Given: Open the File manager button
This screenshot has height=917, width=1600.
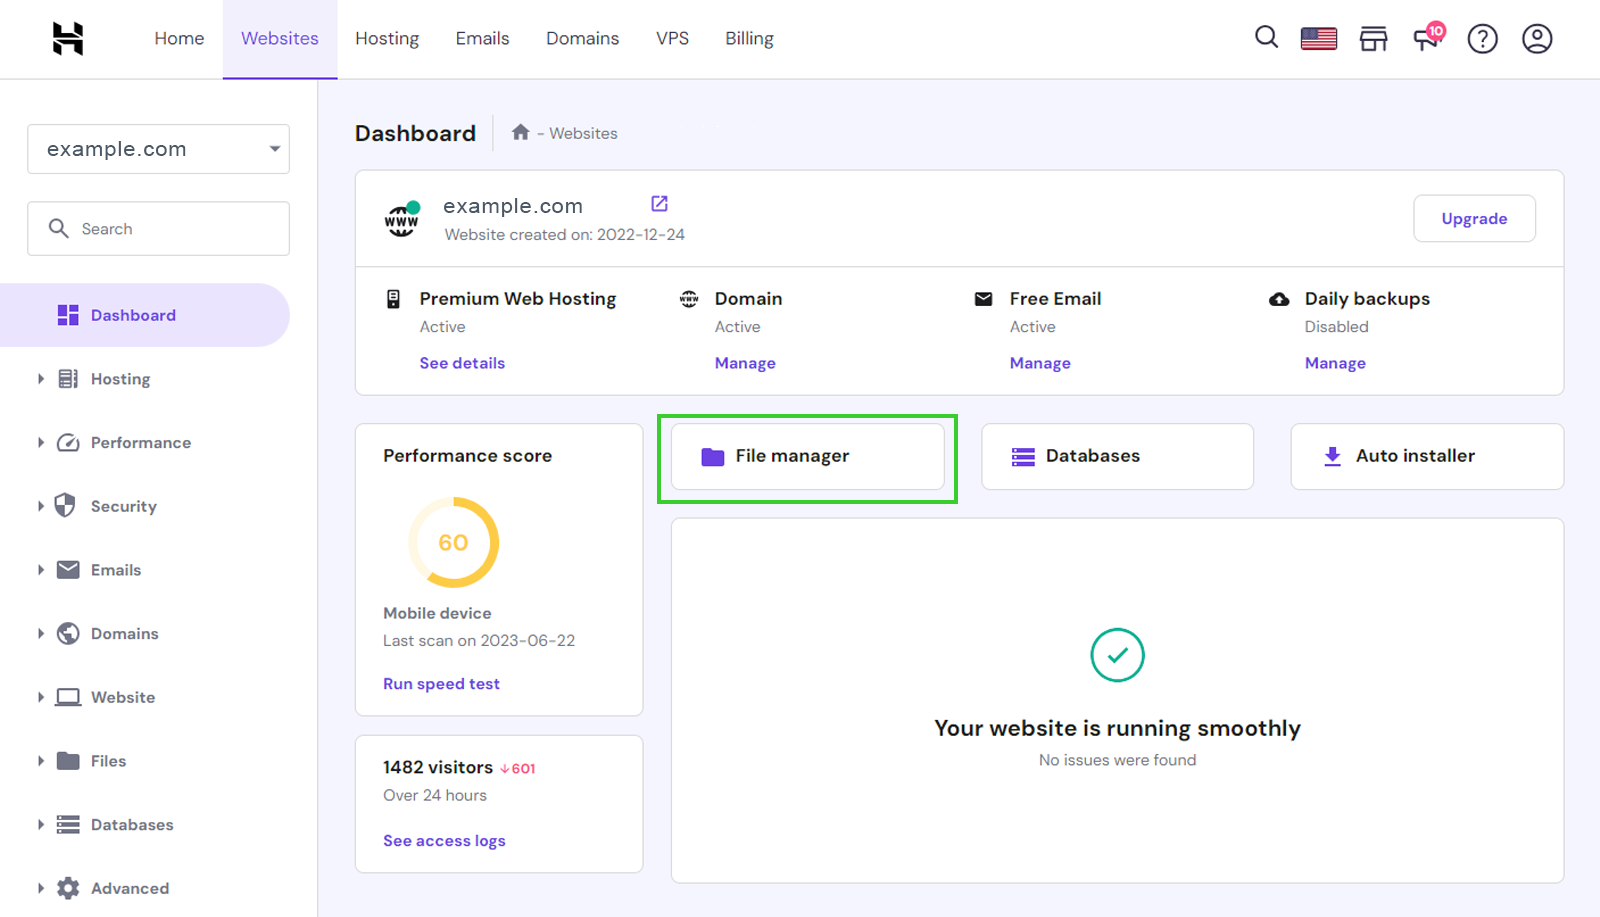Looking at the screenshot, I should 807,456.
